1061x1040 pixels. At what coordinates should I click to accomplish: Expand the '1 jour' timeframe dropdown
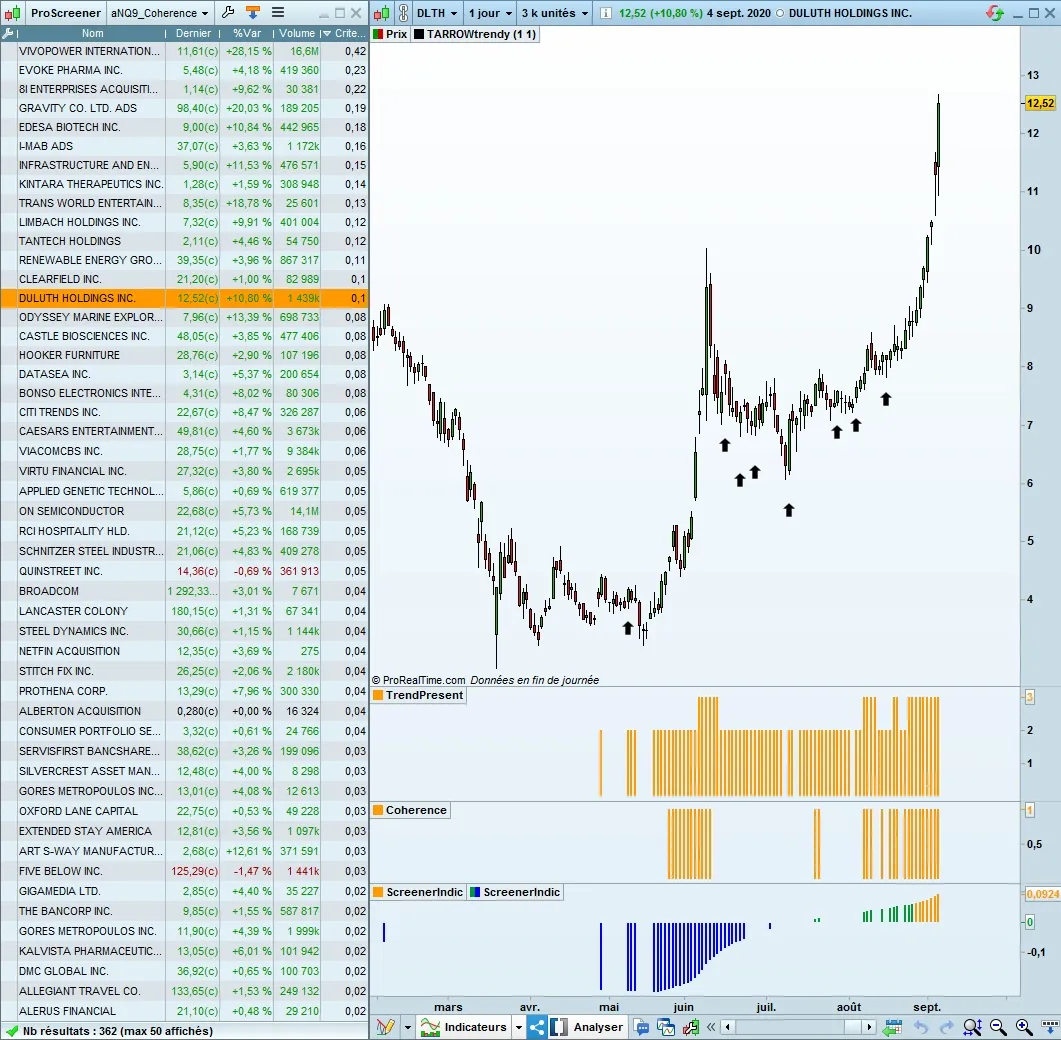[x=490, y=13]
